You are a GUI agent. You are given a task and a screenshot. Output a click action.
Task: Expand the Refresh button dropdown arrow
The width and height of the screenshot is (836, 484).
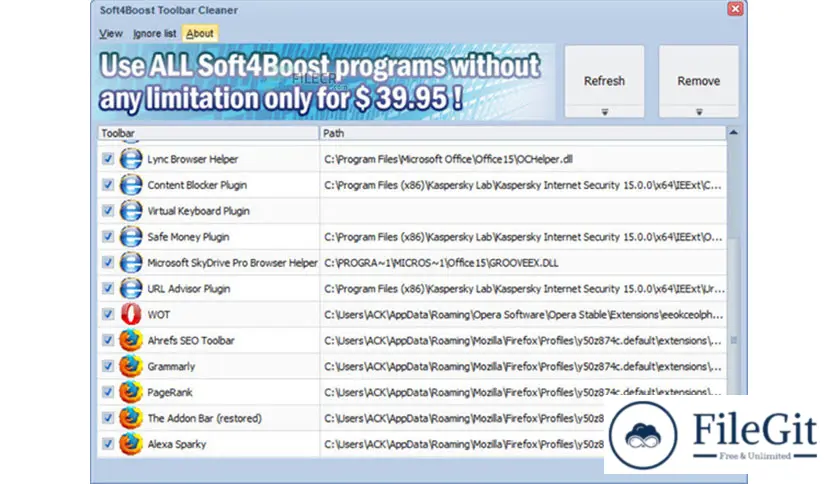click(605, 112)
